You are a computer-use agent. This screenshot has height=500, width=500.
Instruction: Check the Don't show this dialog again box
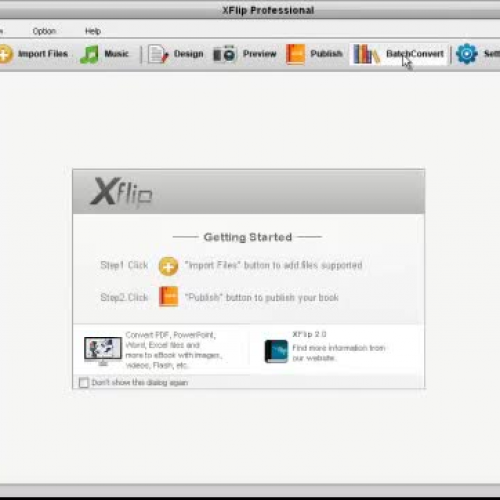click(84, 382)
